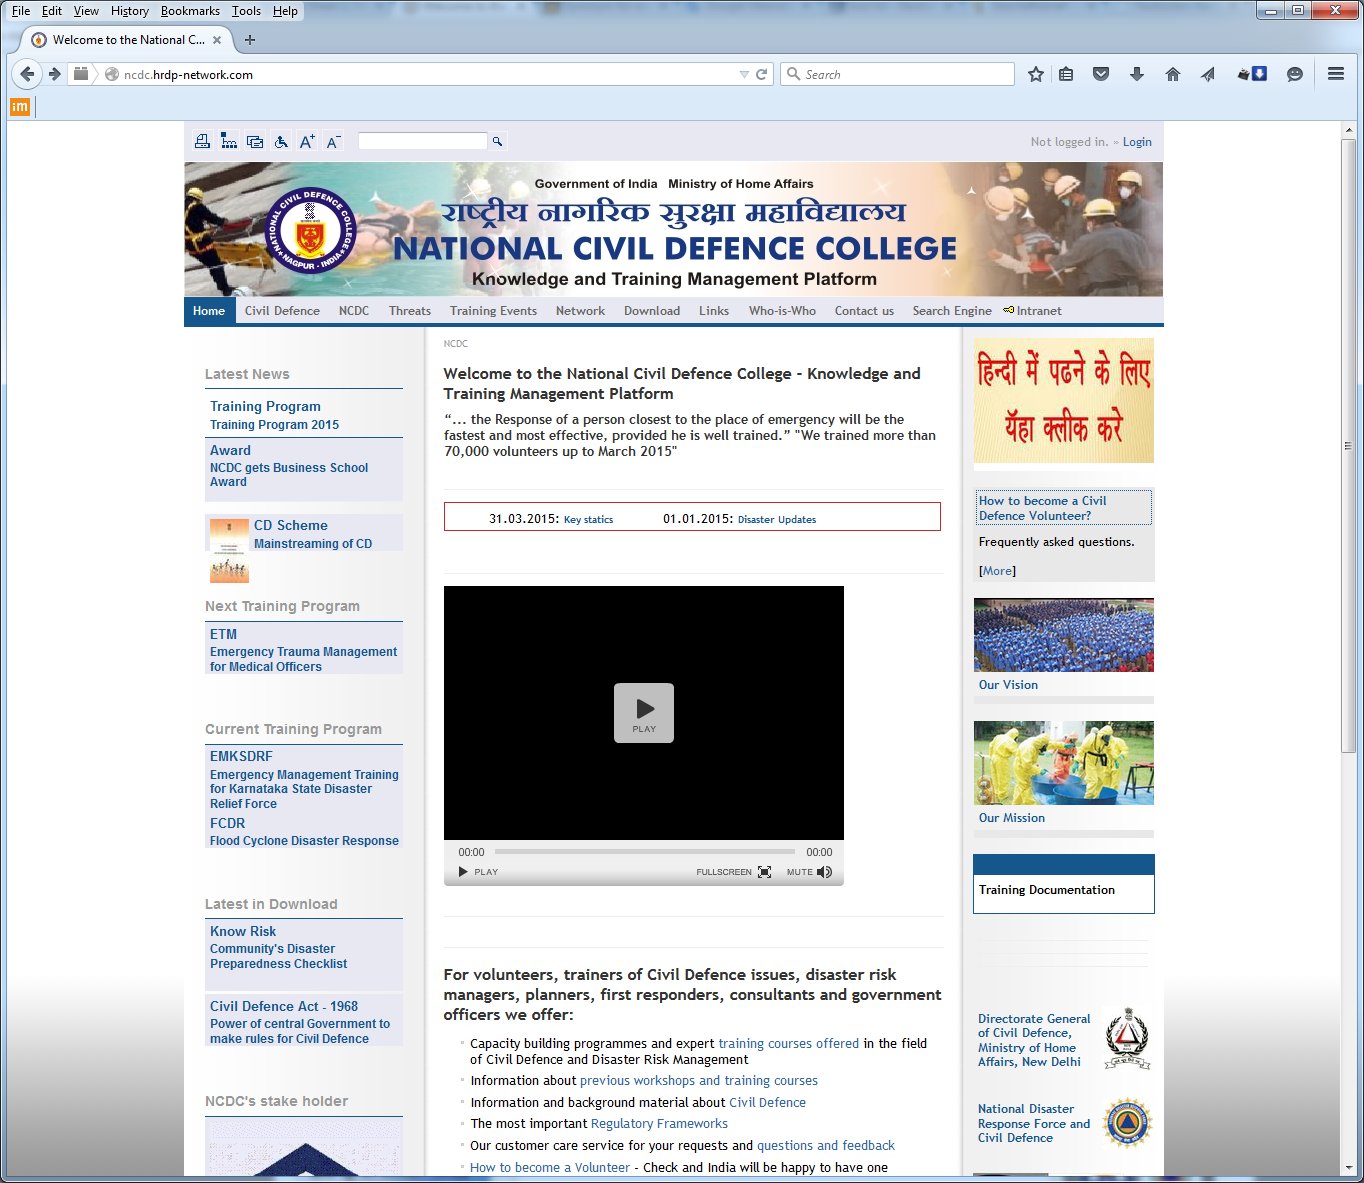Open the Download navigation item

[x=652, y=311]
